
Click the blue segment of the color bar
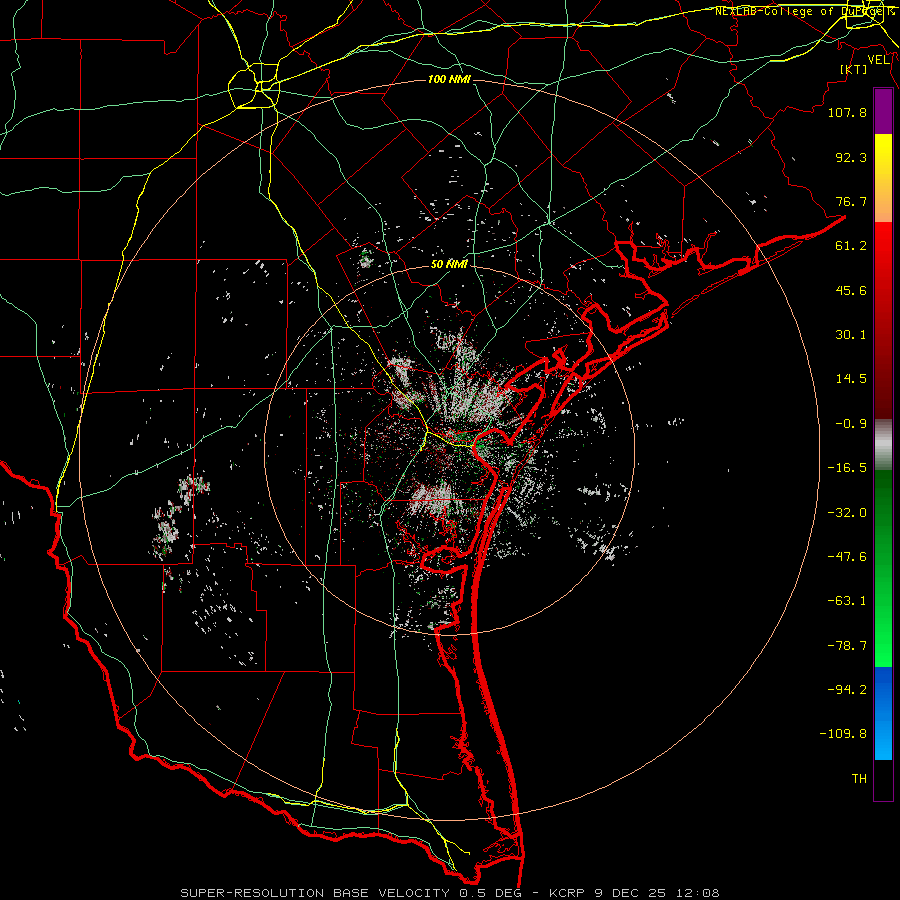point(883,713)
